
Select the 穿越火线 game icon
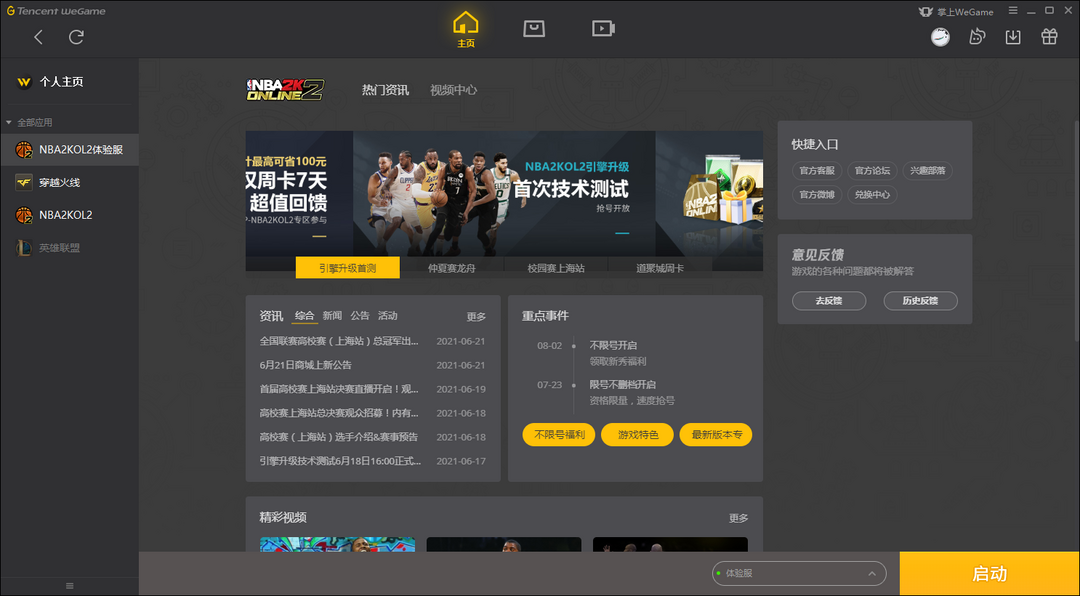24,183
